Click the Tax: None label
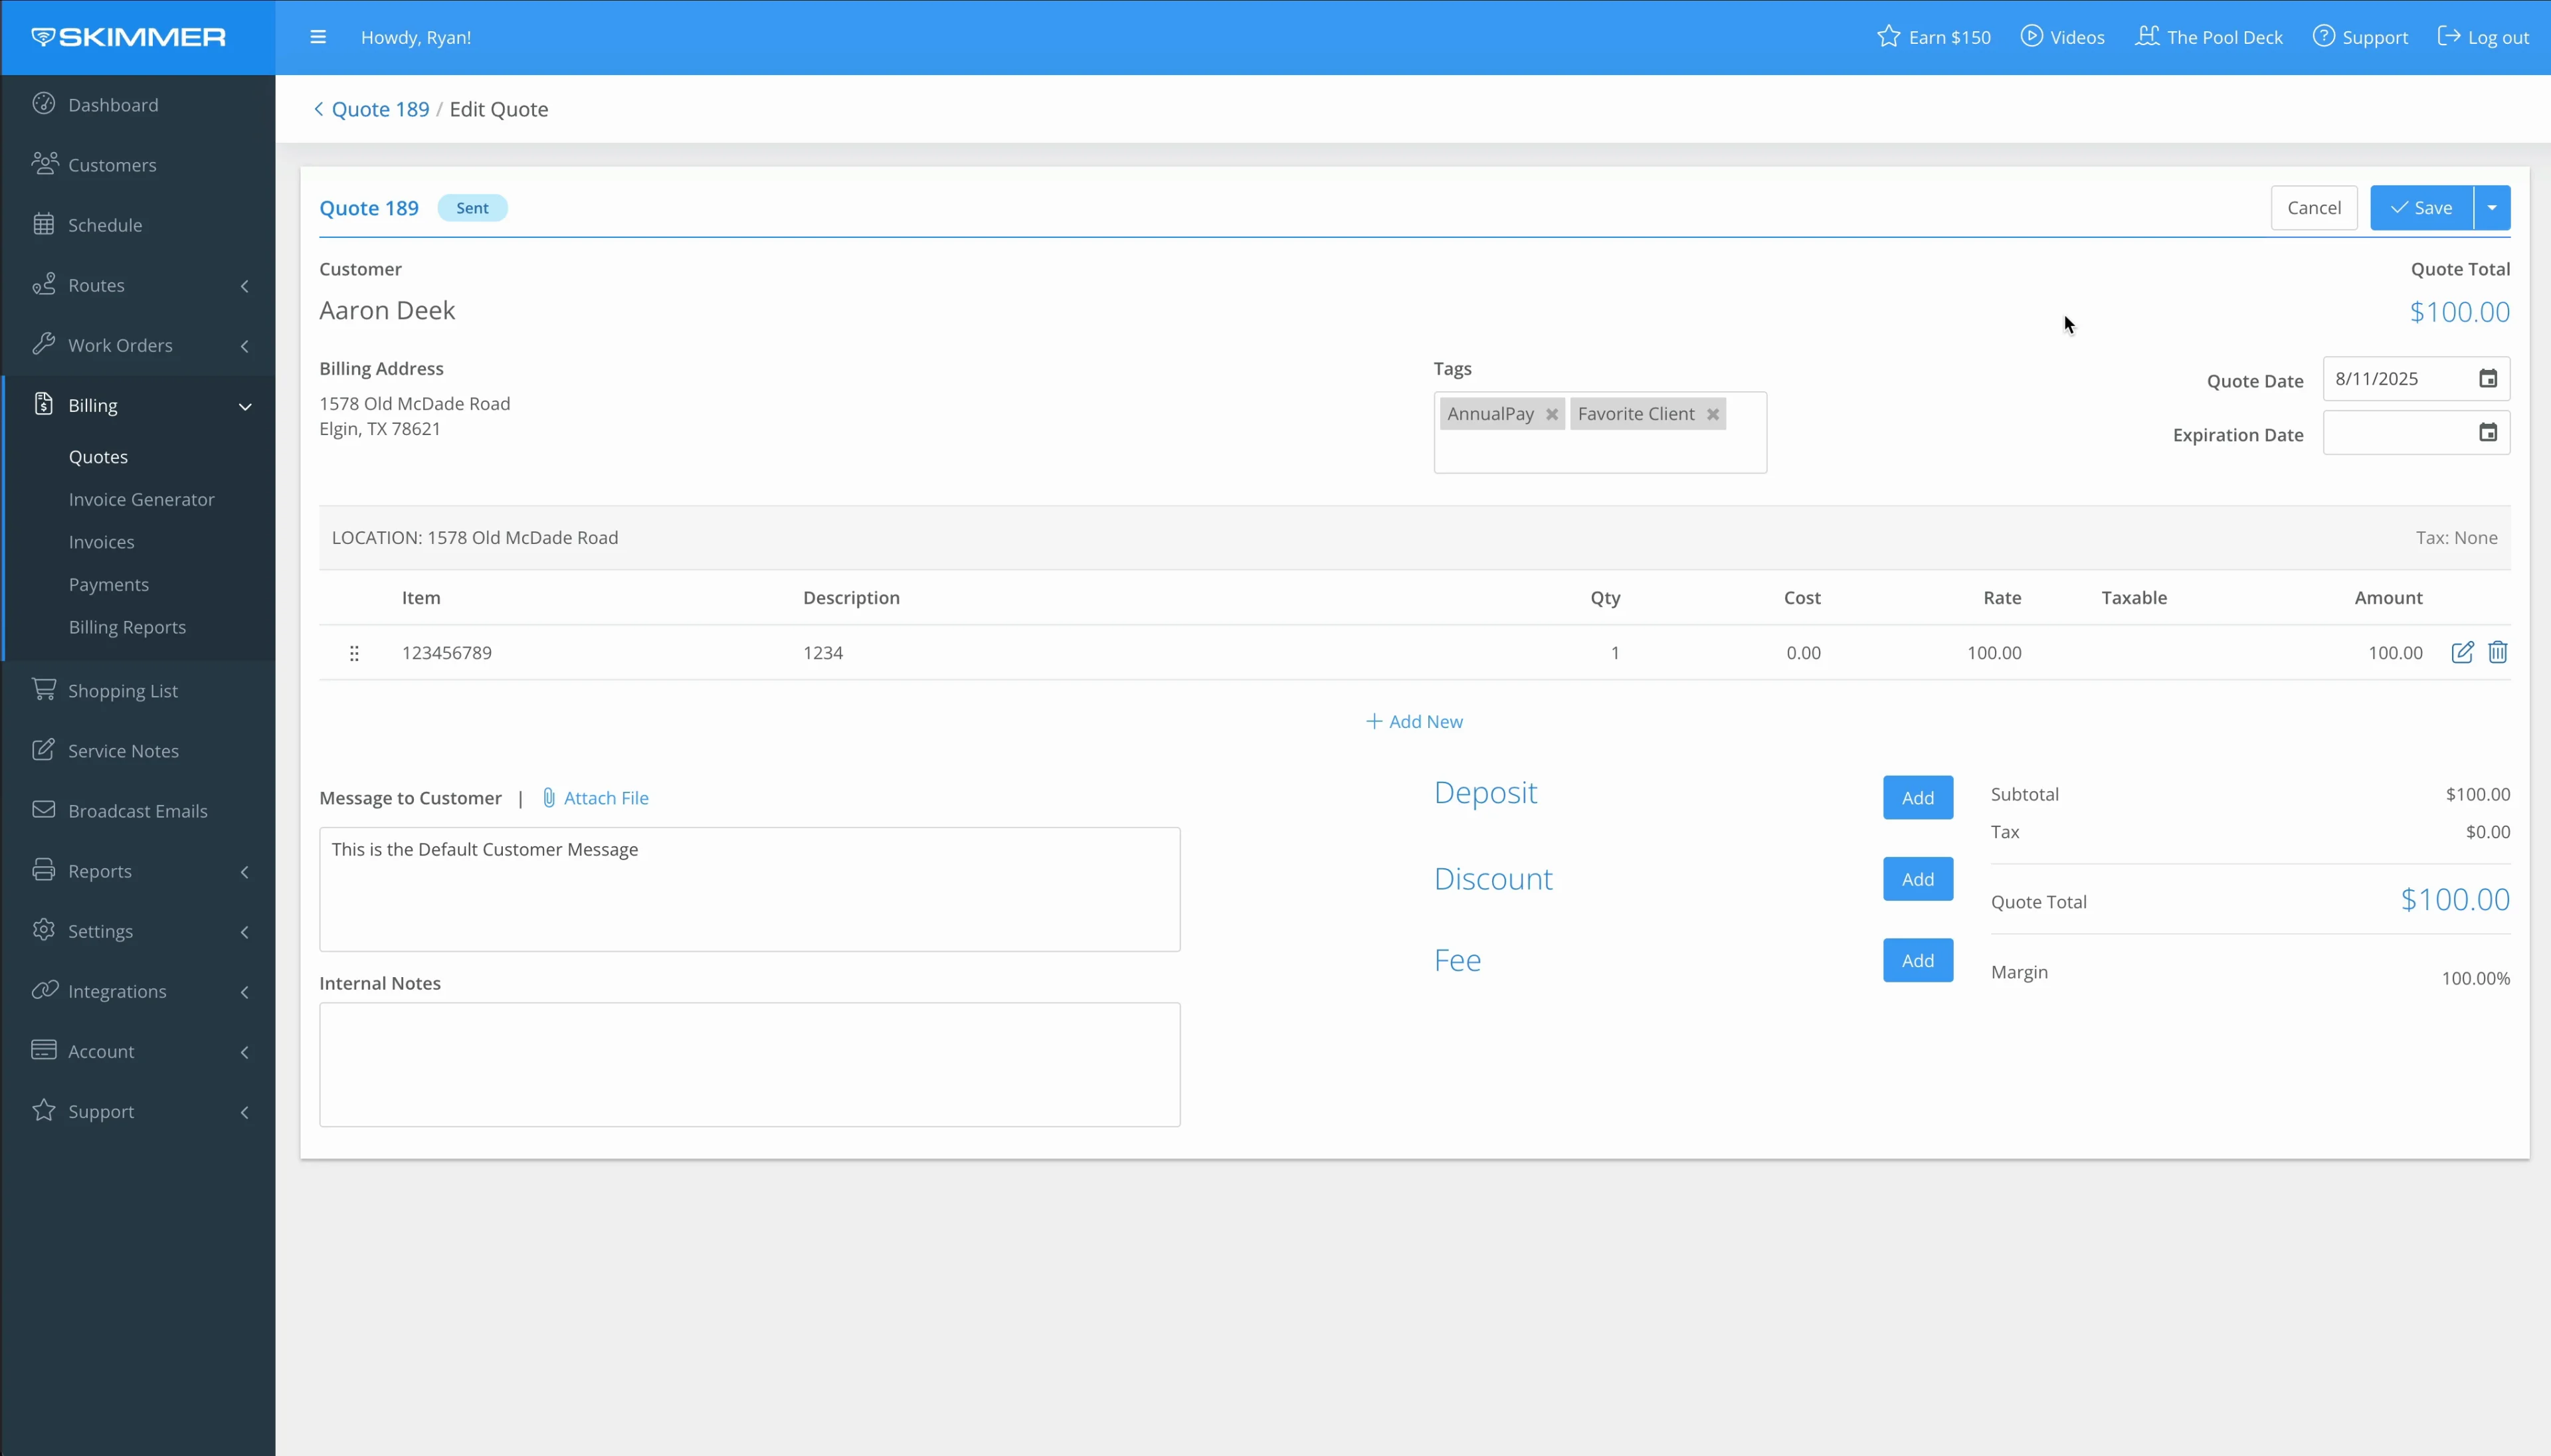The image size is (2551, 1456). click(x=2456, y=537)
